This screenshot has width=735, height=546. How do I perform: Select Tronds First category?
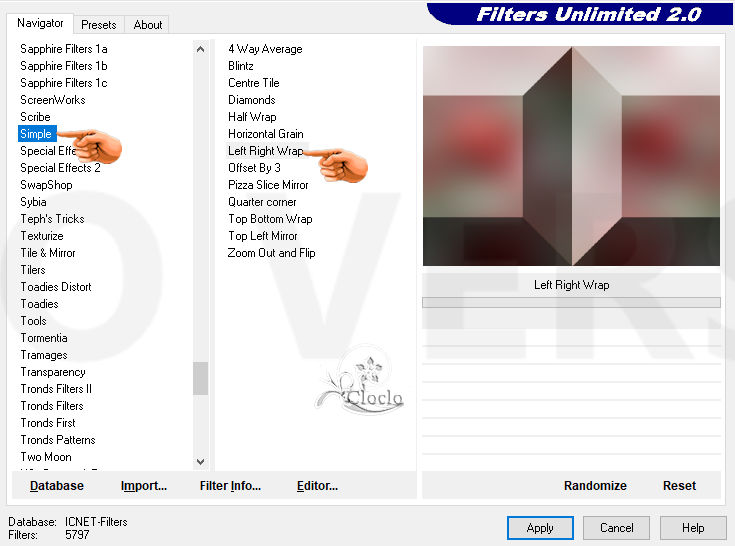click(x=48, y=423)
